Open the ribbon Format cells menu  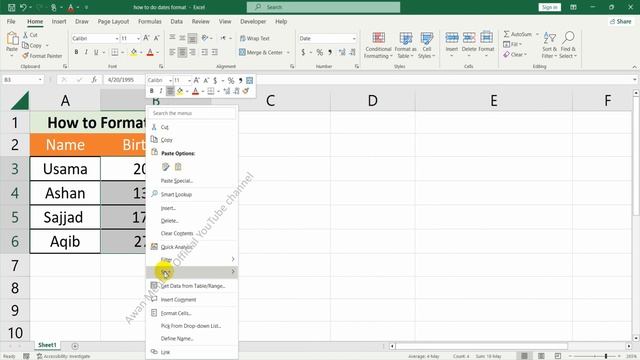(x=486, y=44)
